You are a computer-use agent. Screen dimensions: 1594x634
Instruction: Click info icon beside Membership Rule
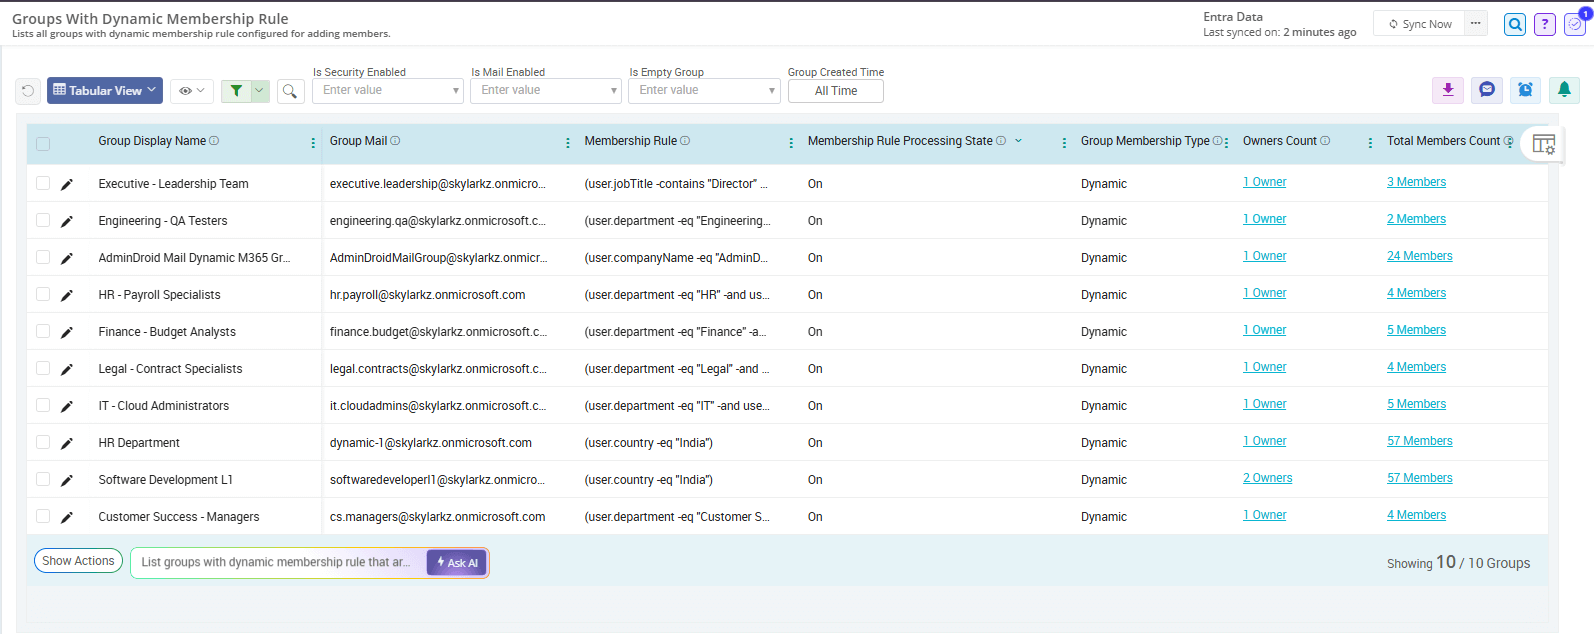(685, 141)
